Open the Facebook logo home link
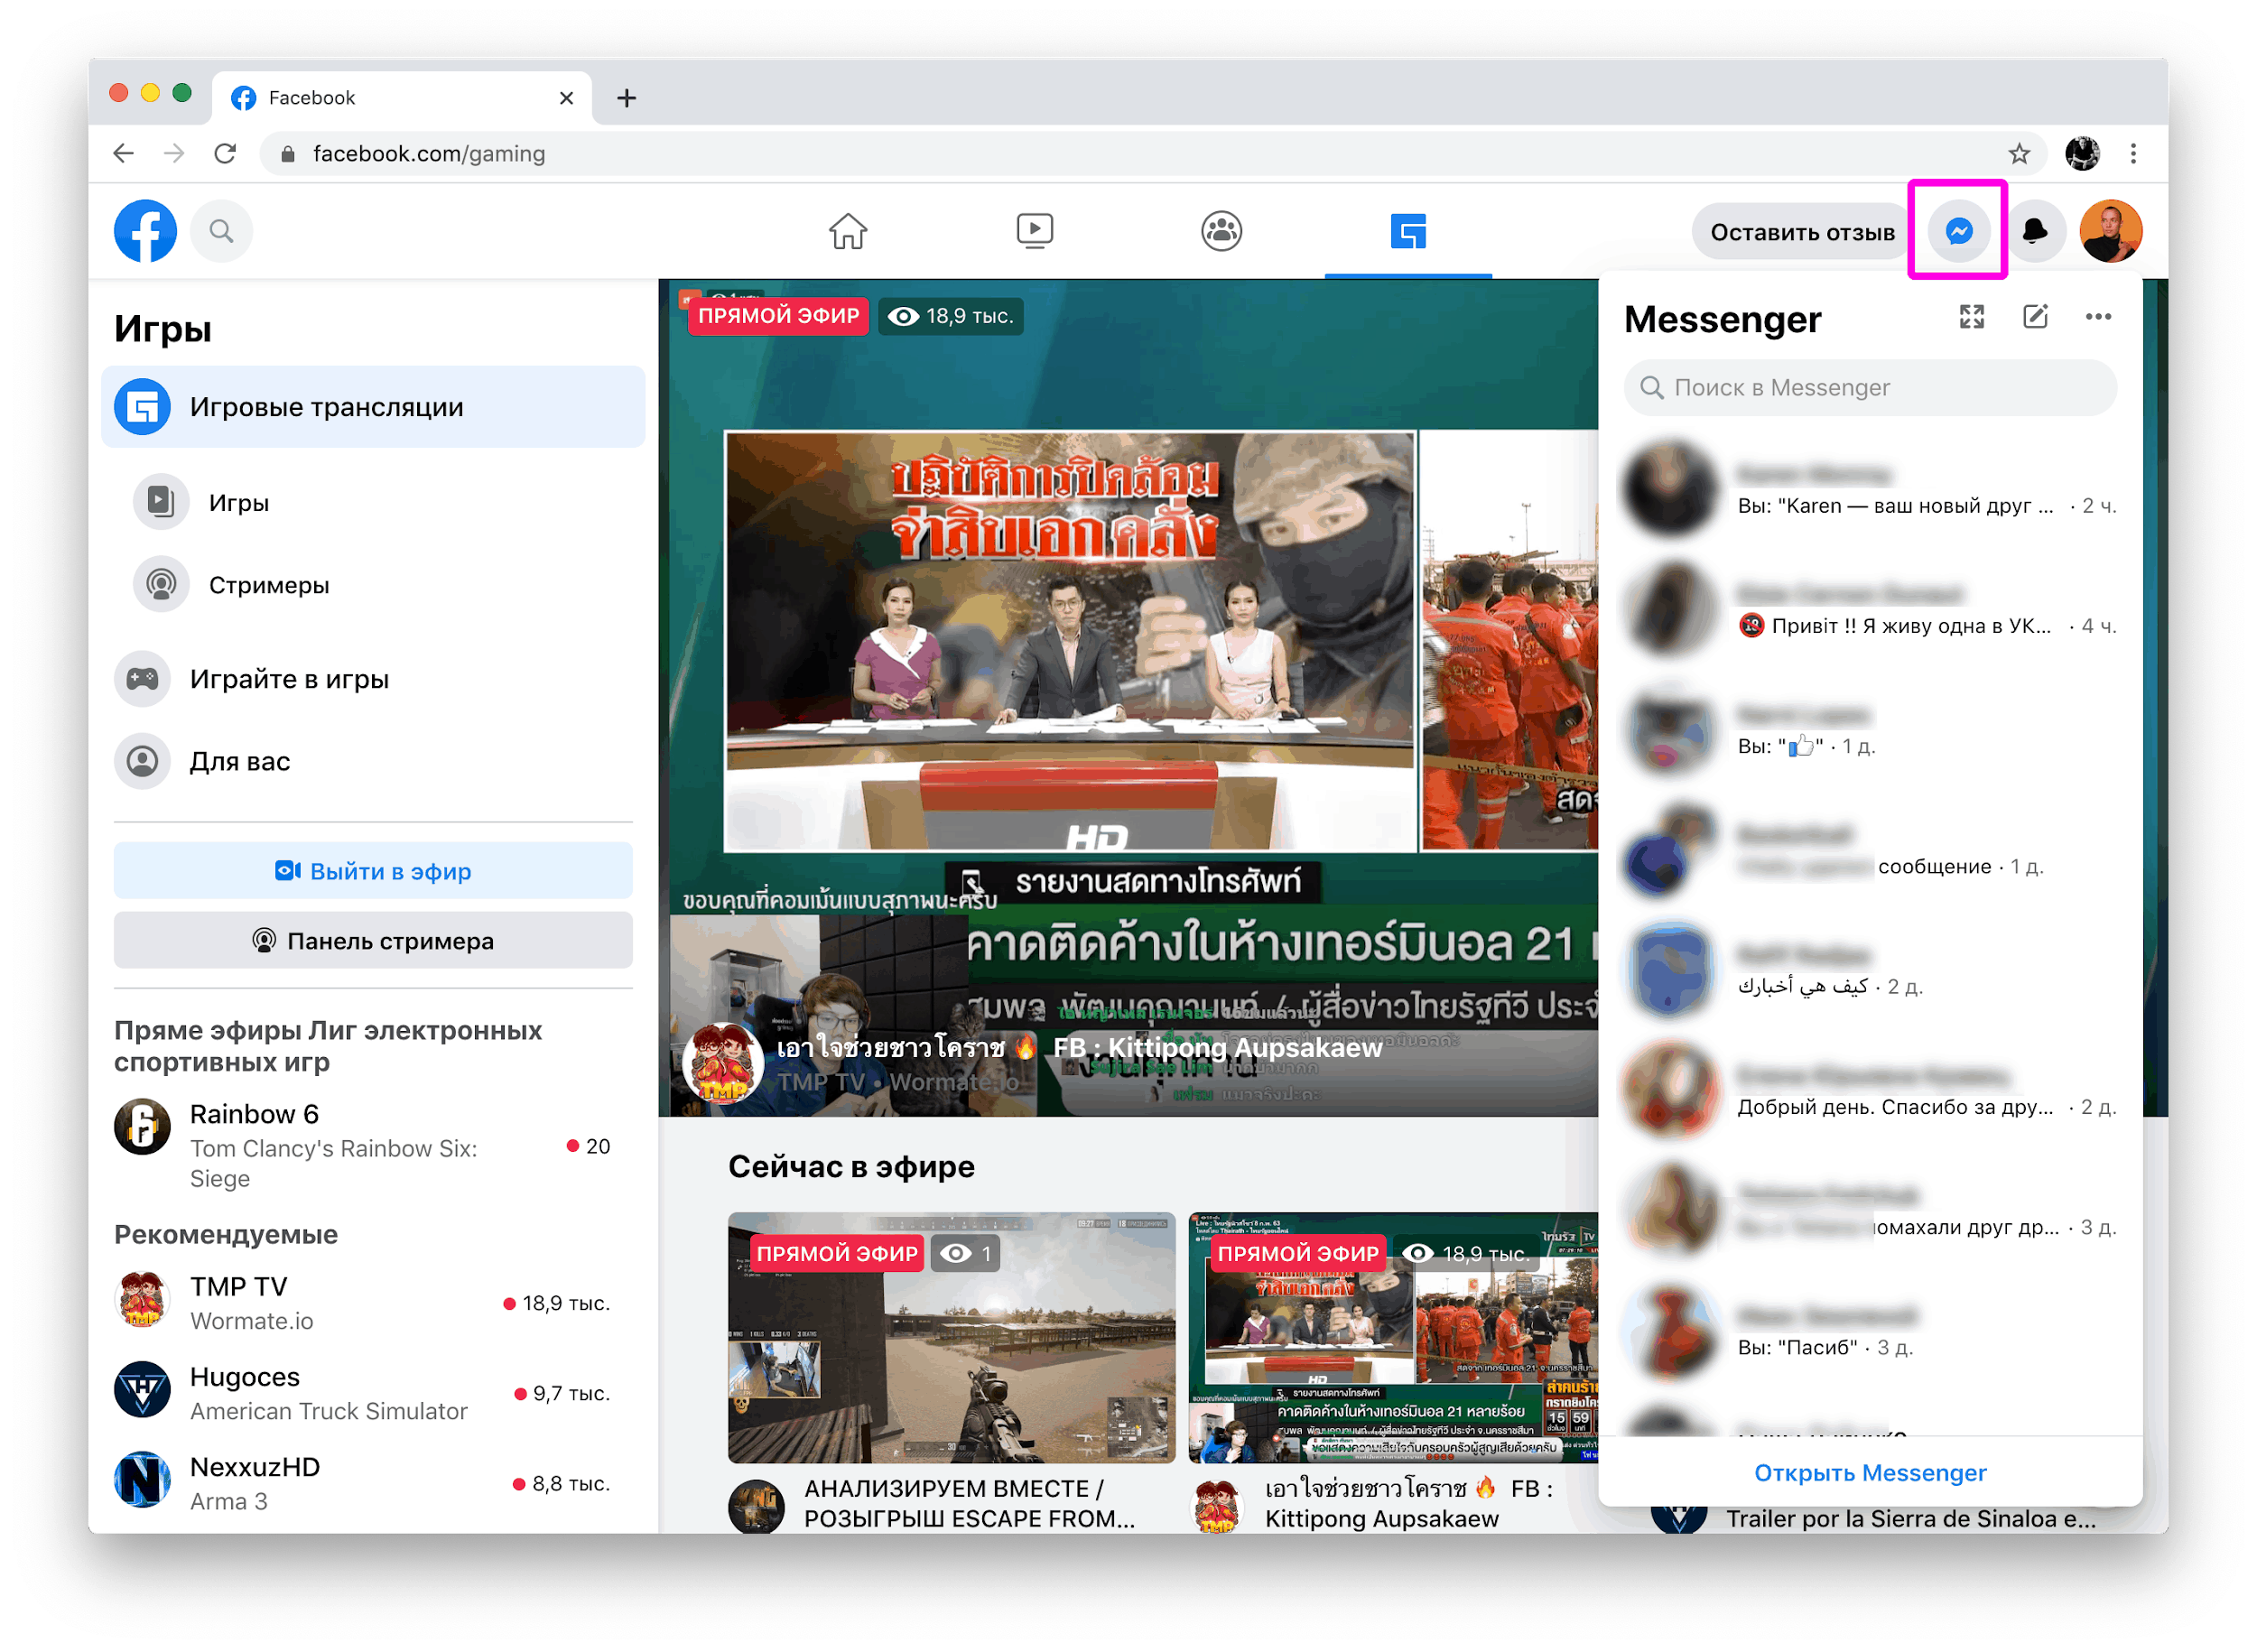The width and height of the screenshot is (2257, 1652). tap(145, 231)
